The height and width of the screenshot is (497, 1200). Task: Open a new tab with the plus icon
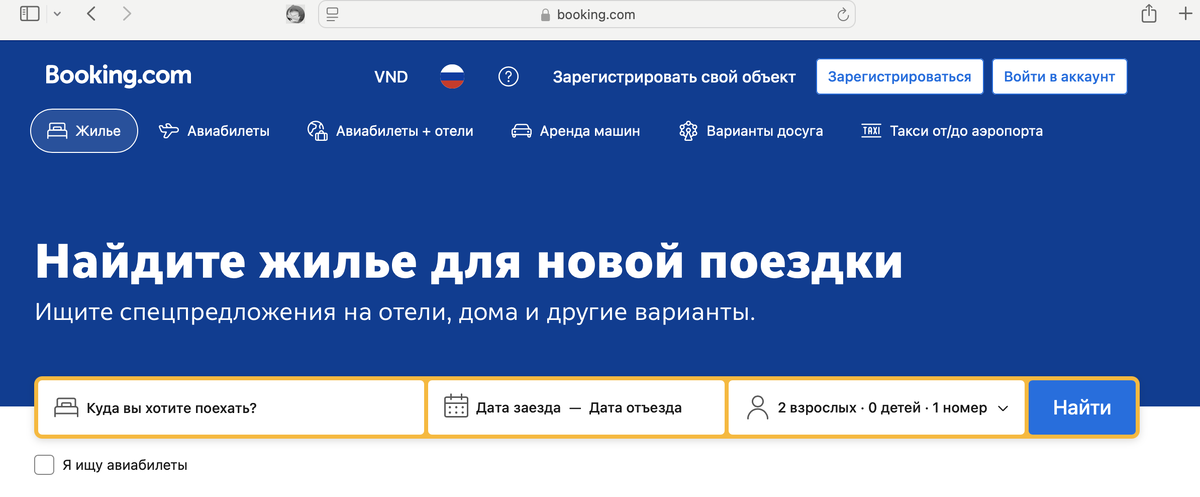tap(1185, 14)
